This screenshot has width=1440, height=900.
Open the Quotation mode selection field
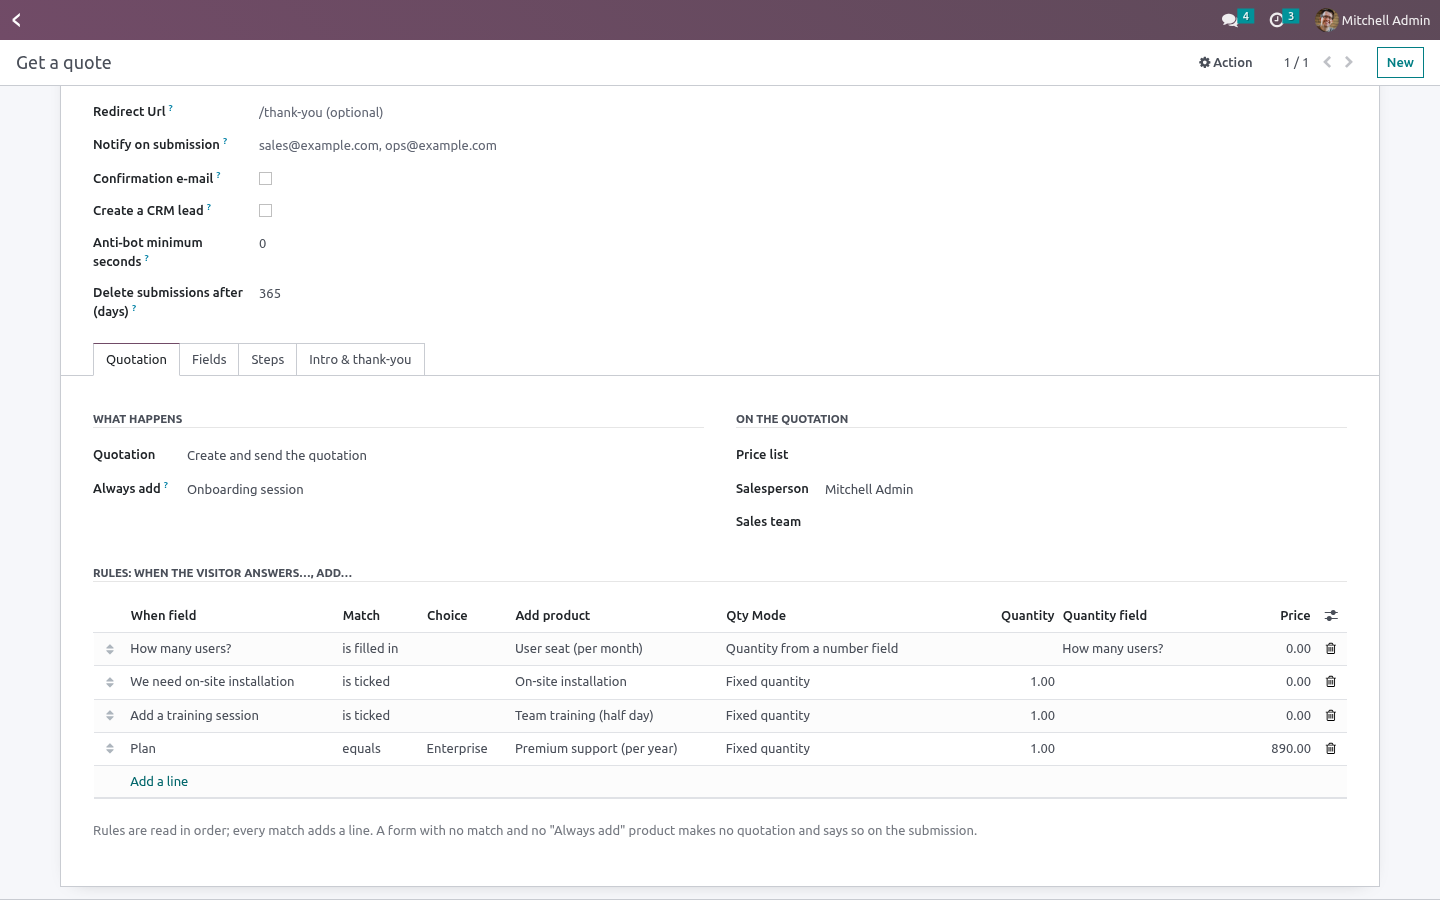coord(445,456)
